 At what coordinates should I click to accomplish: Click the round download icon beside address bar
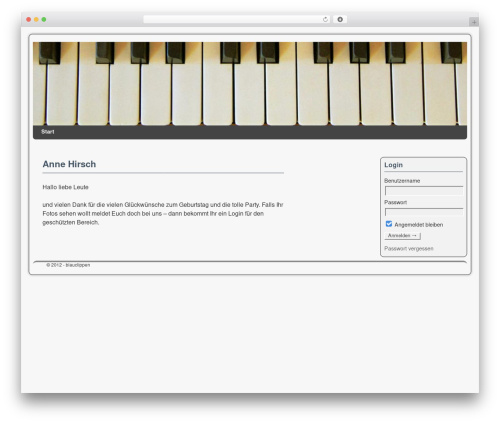pyautogui.click(x=340, y=20)
